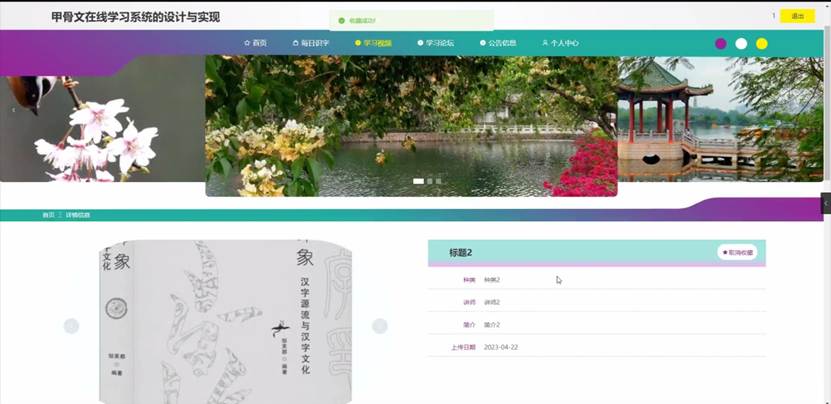Screen dimensions: 831x404
Task: Click the 取消收藏 star button
Action: [x=737, y=252]
